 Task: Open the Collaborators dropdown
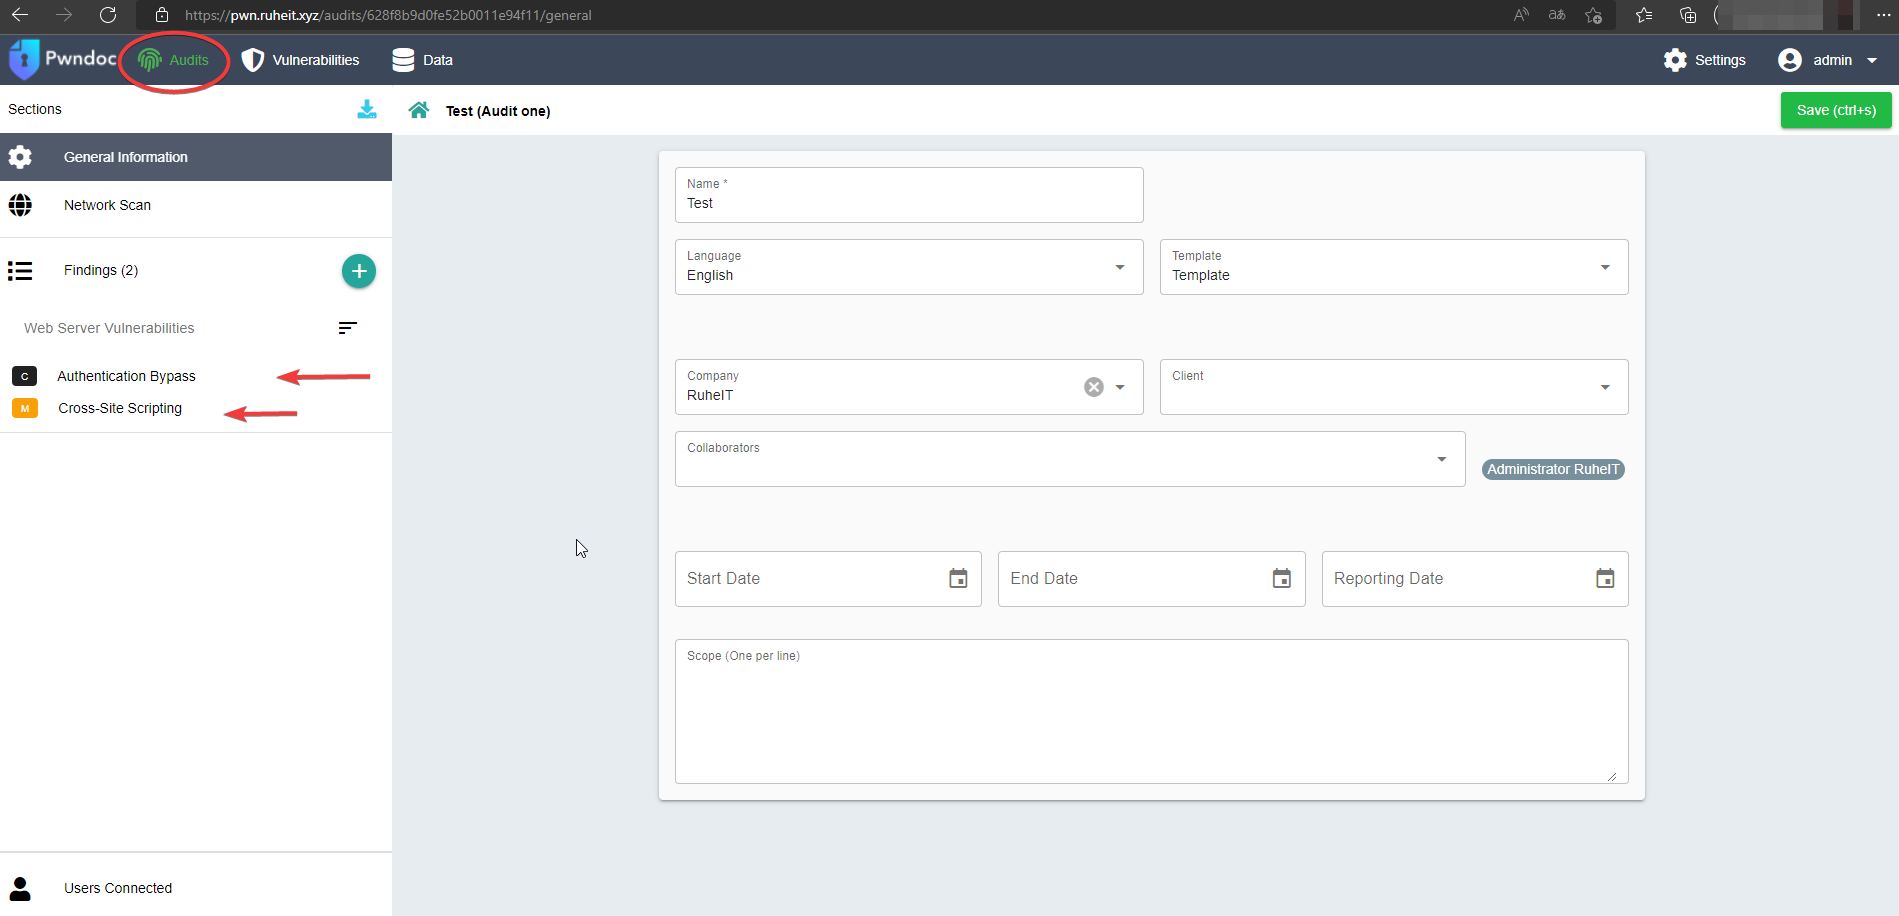[1441, 459]
